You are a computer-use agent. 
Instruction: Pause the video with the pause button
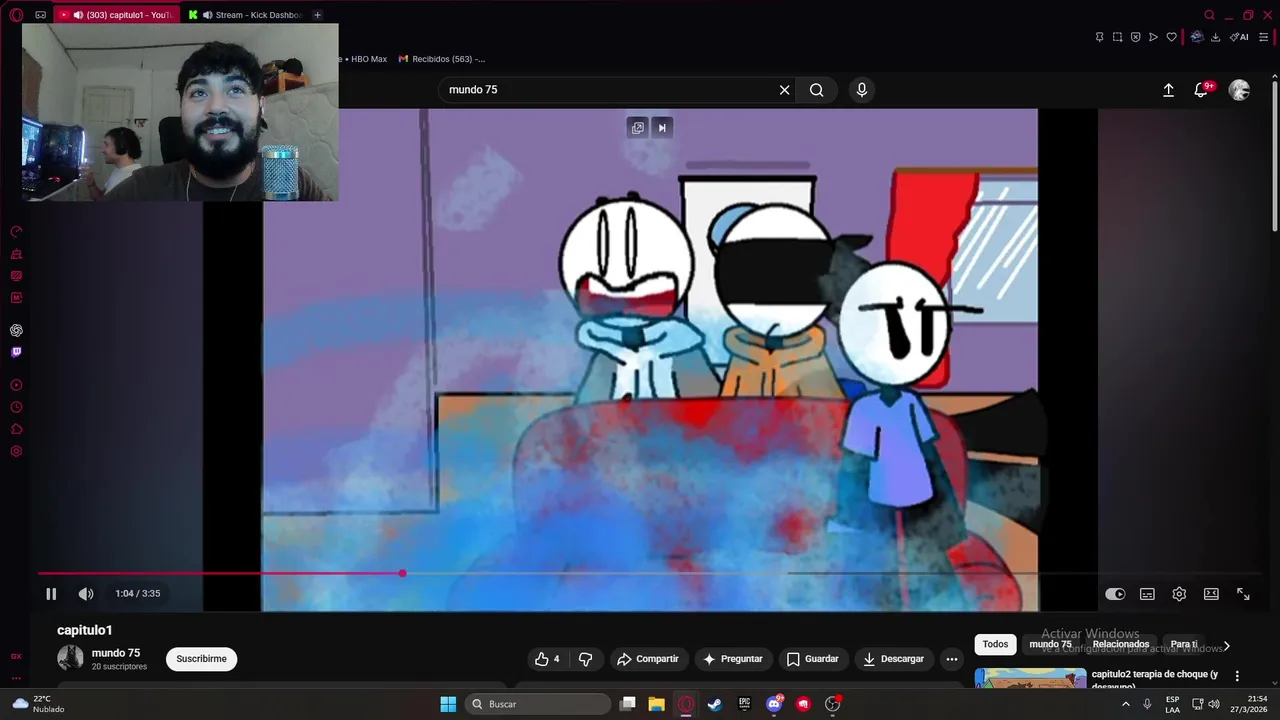[51, 594]
